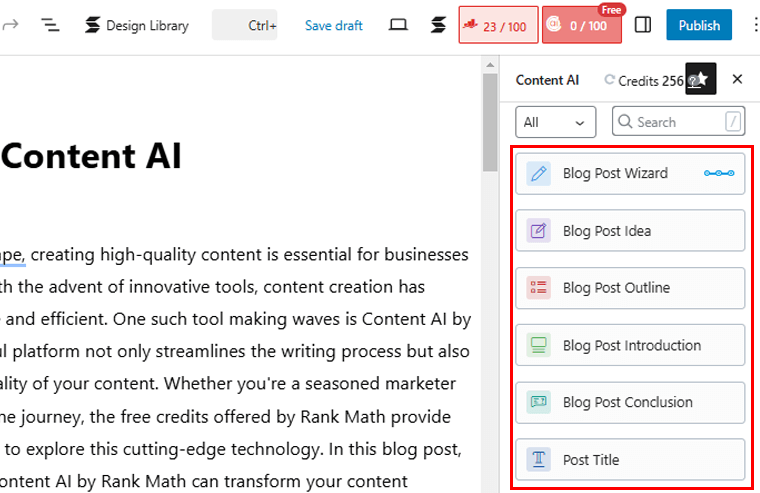The image size is (760, 493).
Task: Select the Post Title tool
Action: coord(630,460)
